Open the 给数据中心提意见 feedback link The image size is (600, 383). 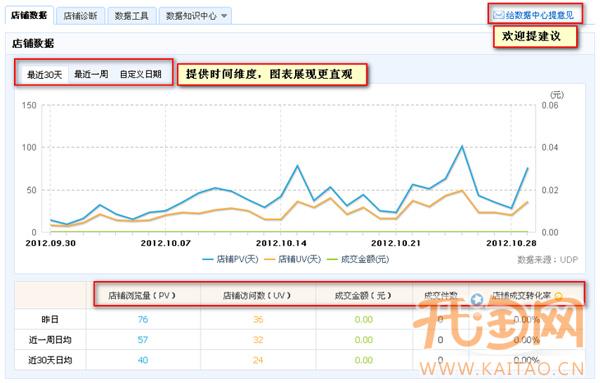[x=540, y=15]
